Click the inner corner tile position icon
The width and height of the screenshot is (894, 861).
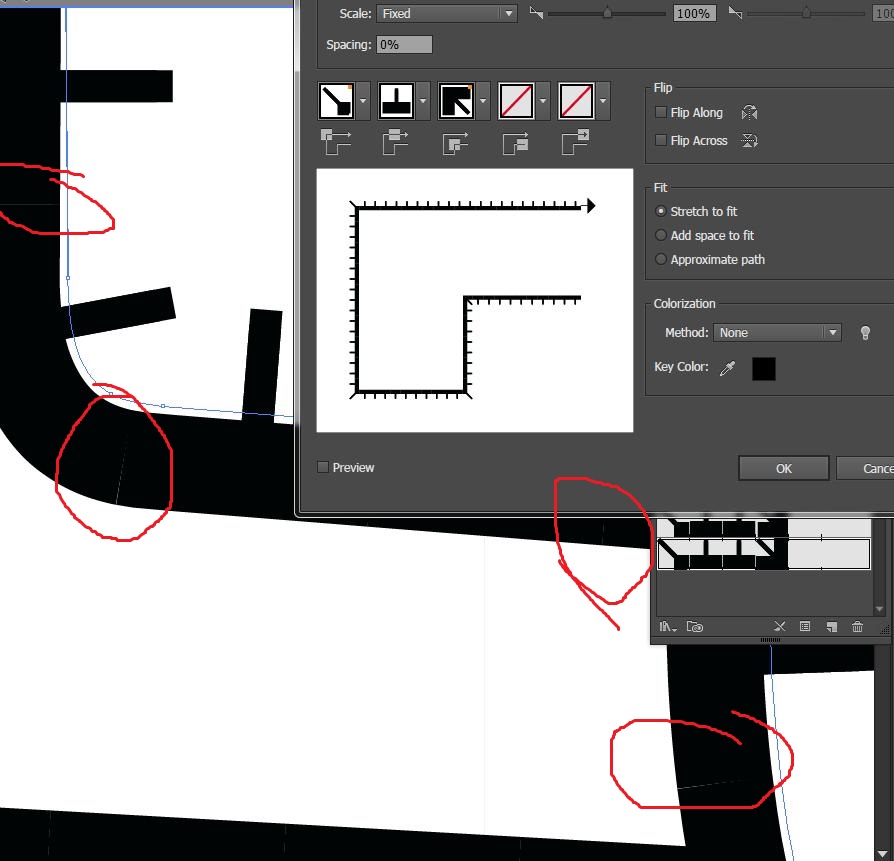(x=456, y=143)
